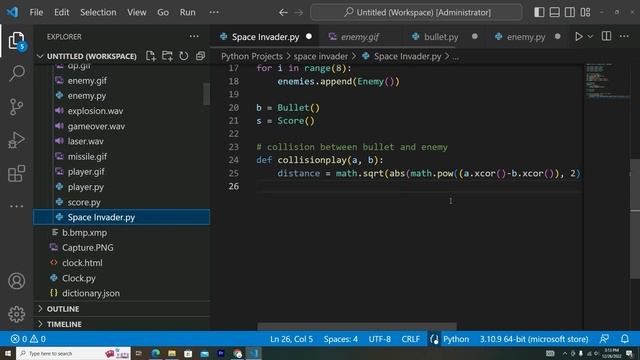
Task: Select language mode Python
Action: (x=456, y=339)
